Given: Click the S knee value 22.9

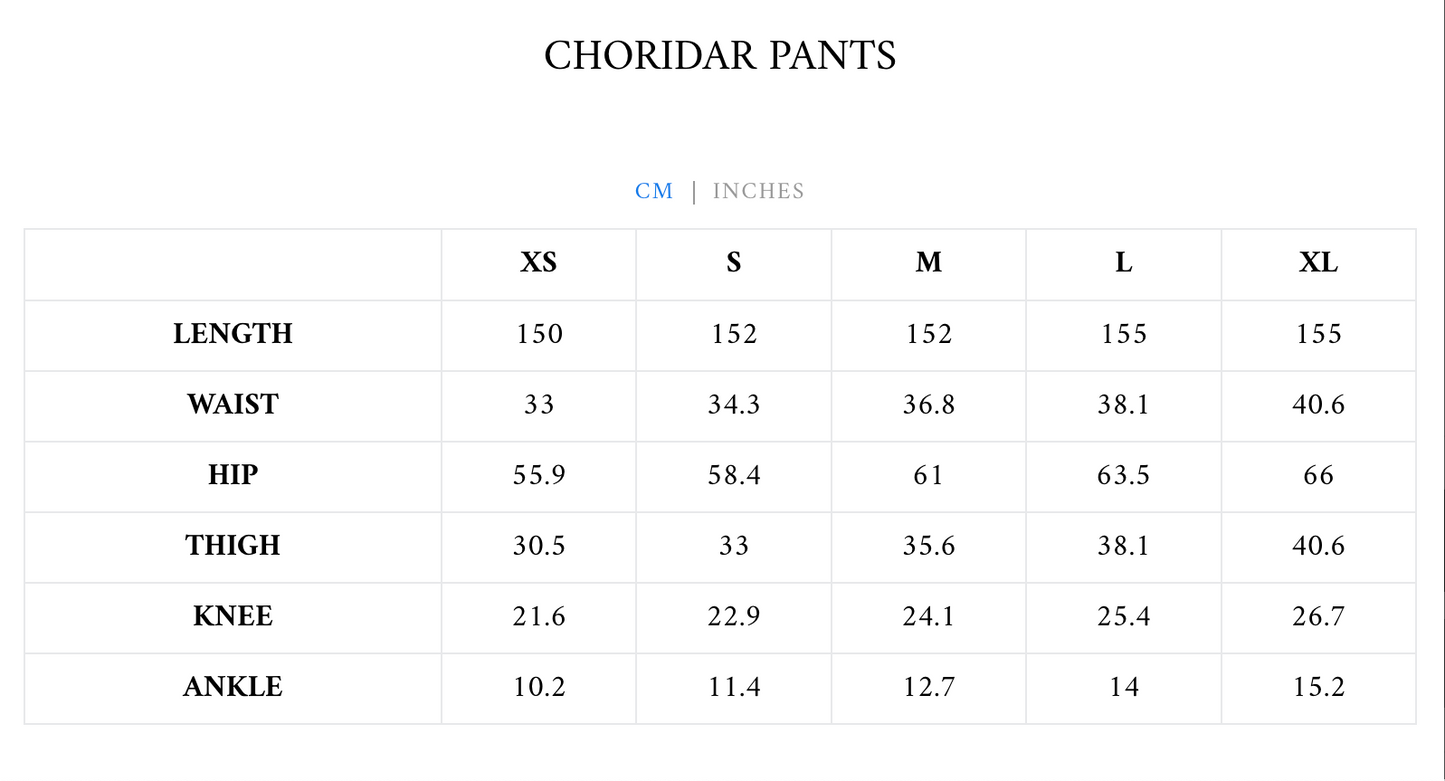Looking at the screenshot, I should pos(733,616).
